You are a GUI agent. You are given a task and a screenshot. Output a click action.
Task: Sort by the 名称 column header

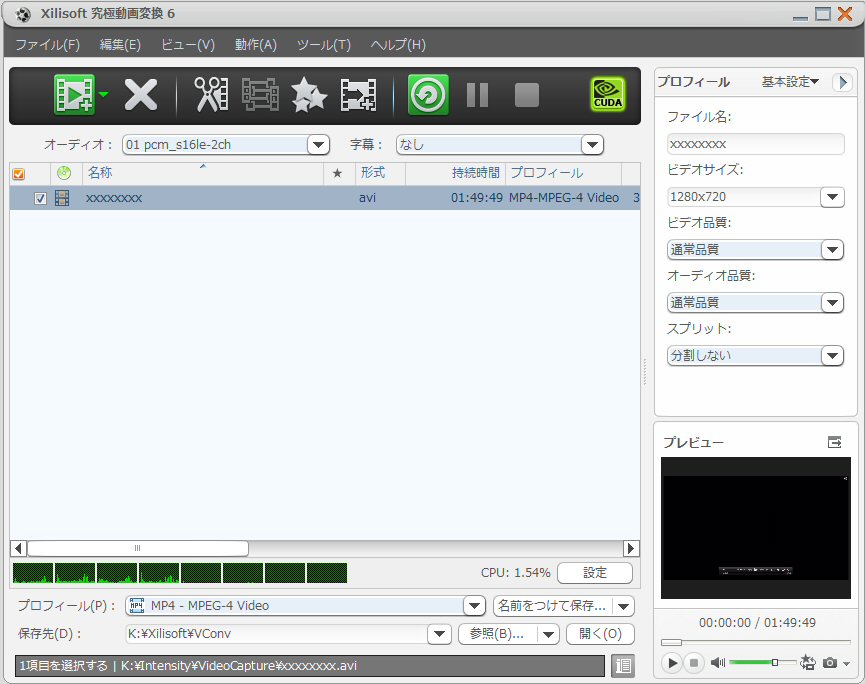[x=203, y=173]
